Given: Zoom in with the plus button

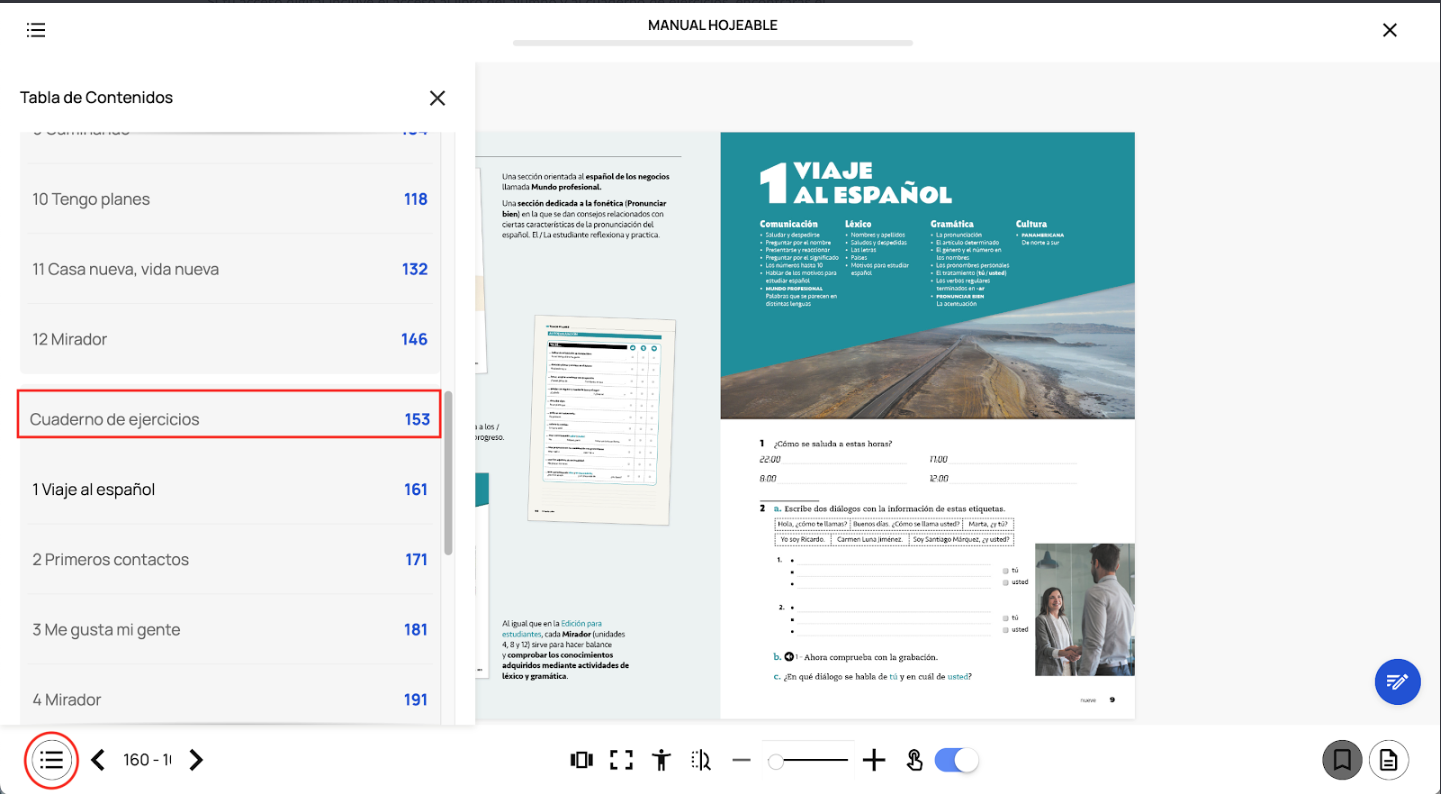Looking at the screenshot, I should (x=874, y=760).
